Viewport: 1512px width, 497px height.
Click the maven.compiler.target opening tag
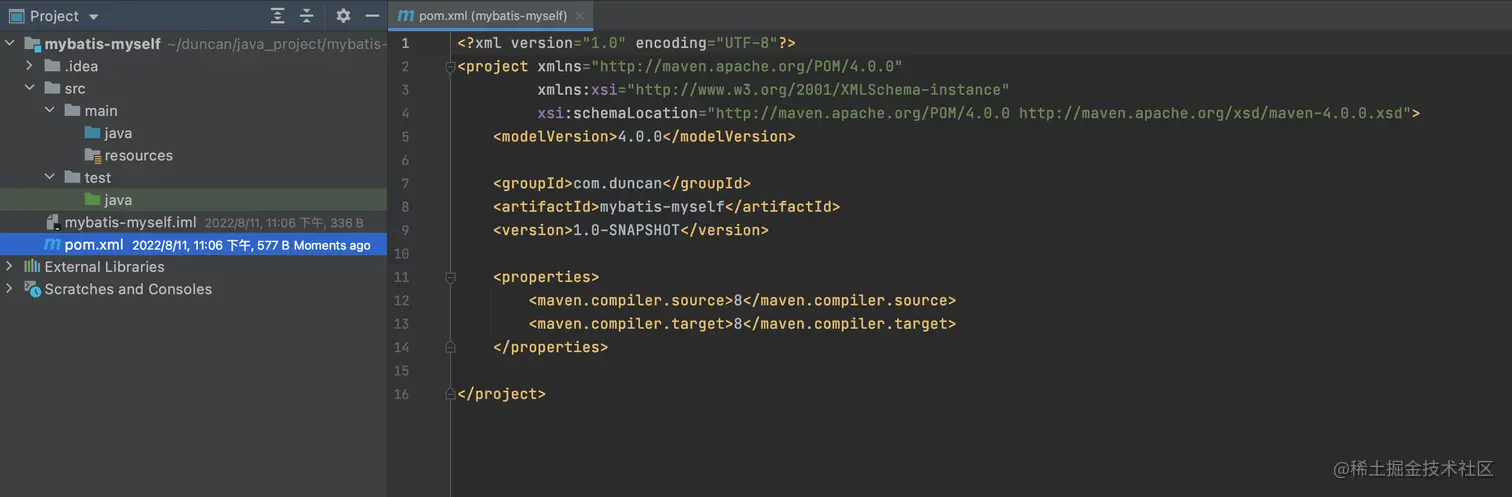(x=631, y=324)
